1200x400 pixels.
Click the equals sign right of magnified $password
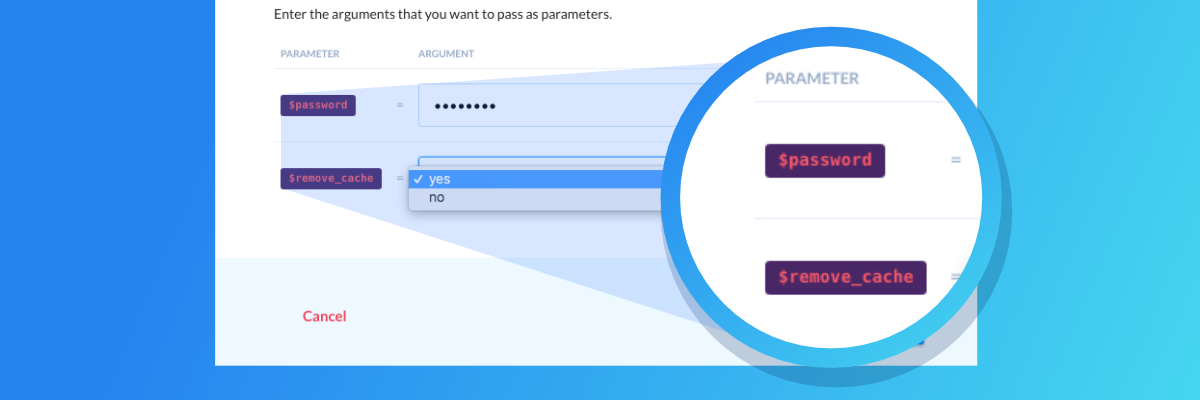click(x=955, y=160)
